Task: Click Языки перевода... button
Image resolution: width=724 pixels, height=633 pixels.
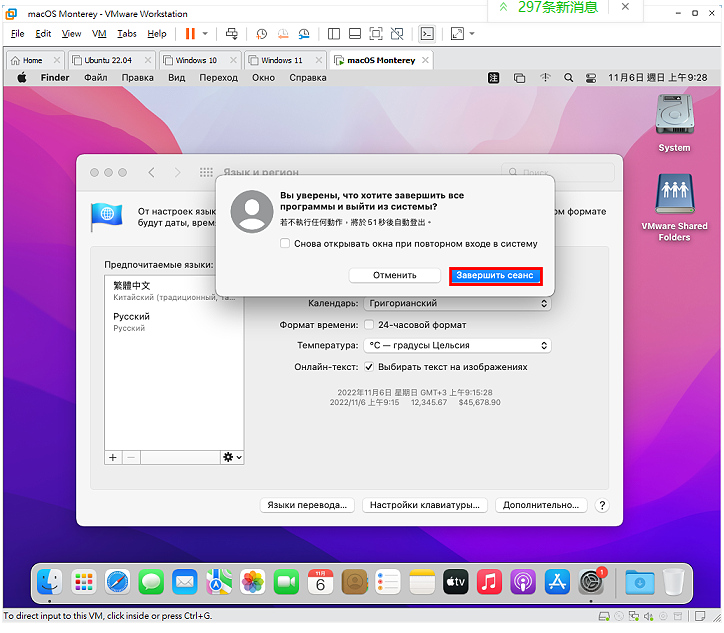Action: [307, 505]
